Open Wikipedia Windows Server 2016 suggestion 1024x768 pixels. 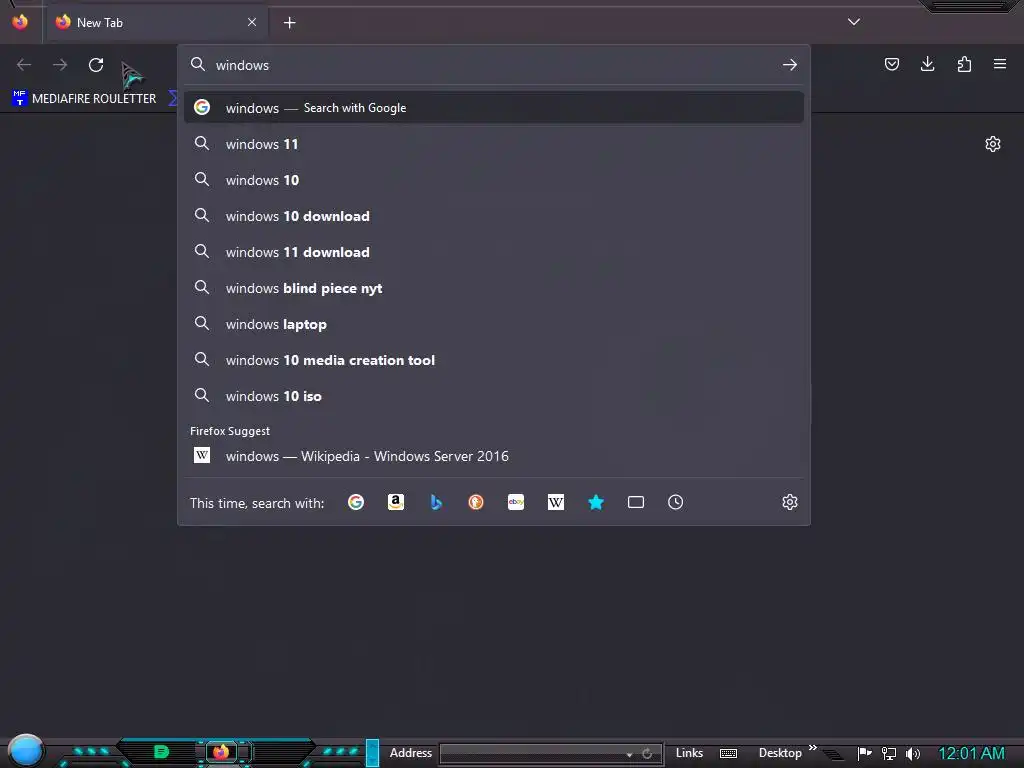(494, 456)
